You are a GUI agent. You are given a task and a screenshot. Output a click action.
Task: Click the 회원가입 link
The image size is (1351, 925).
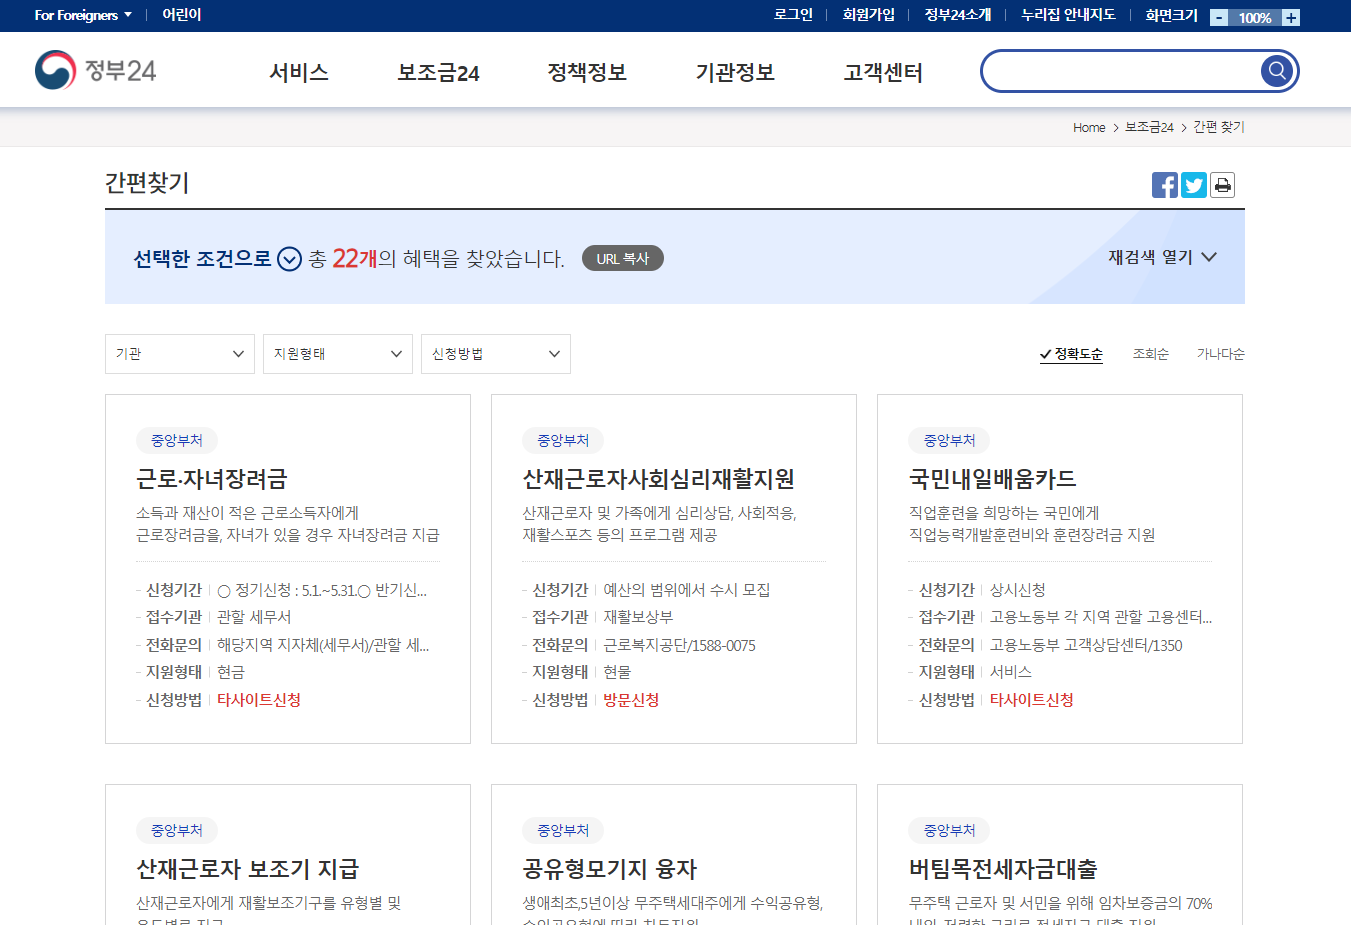coord(869,15)
